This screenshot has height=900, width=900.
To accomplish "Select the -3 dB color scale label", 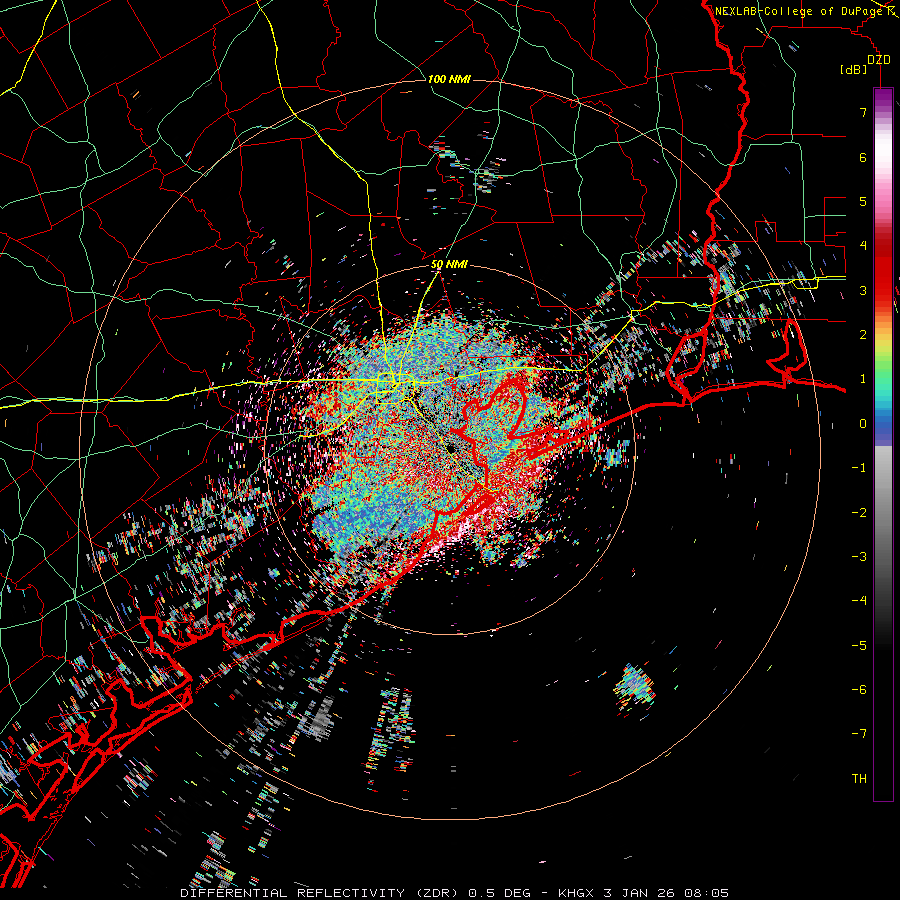I will click(x=859, y=557).
